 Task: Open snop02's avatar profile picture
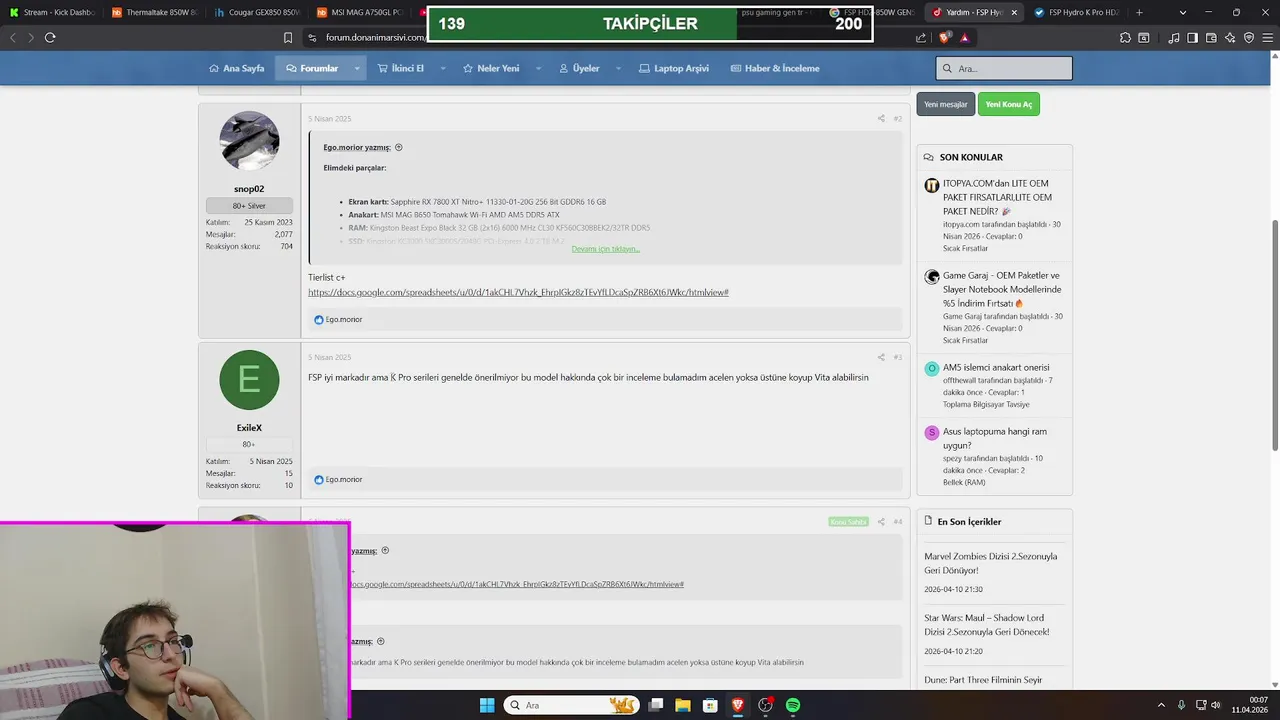(249, 141)
